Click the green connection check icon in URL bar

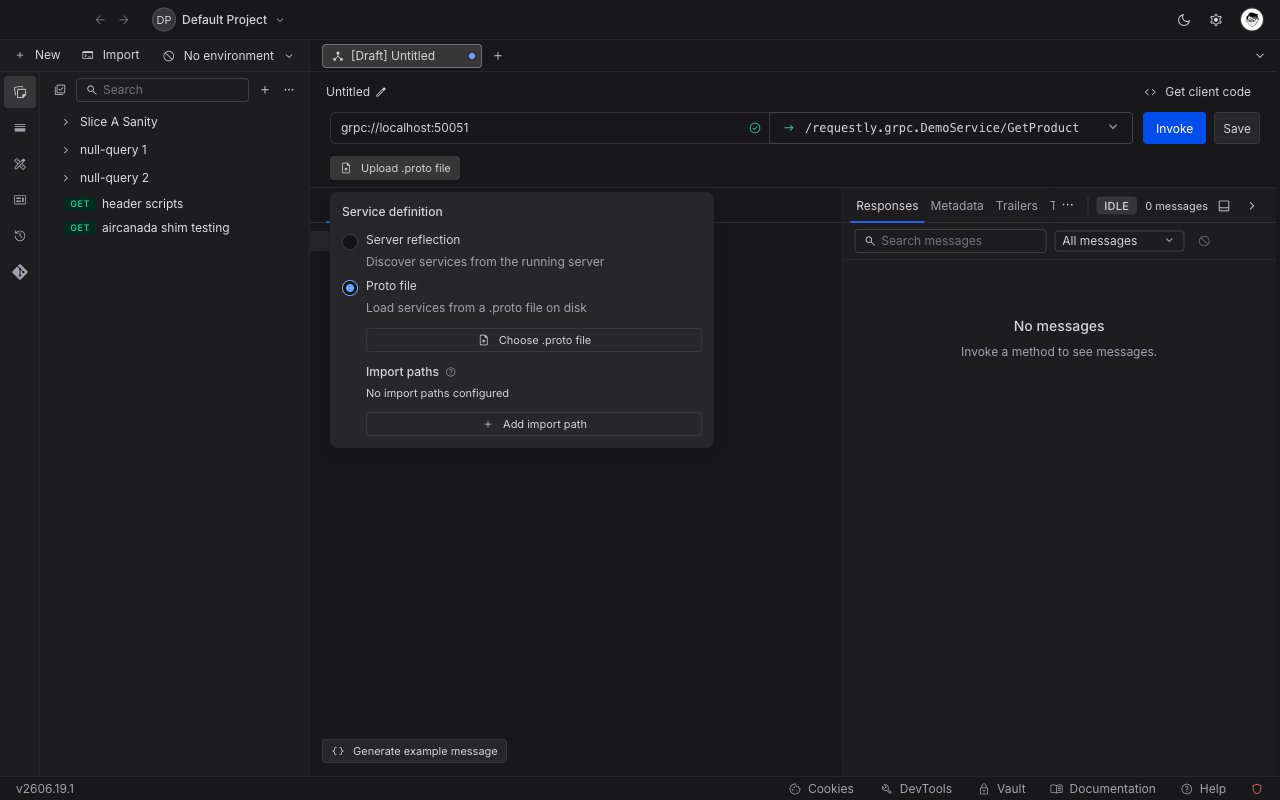pyautogui.click(x=755, y=128)
